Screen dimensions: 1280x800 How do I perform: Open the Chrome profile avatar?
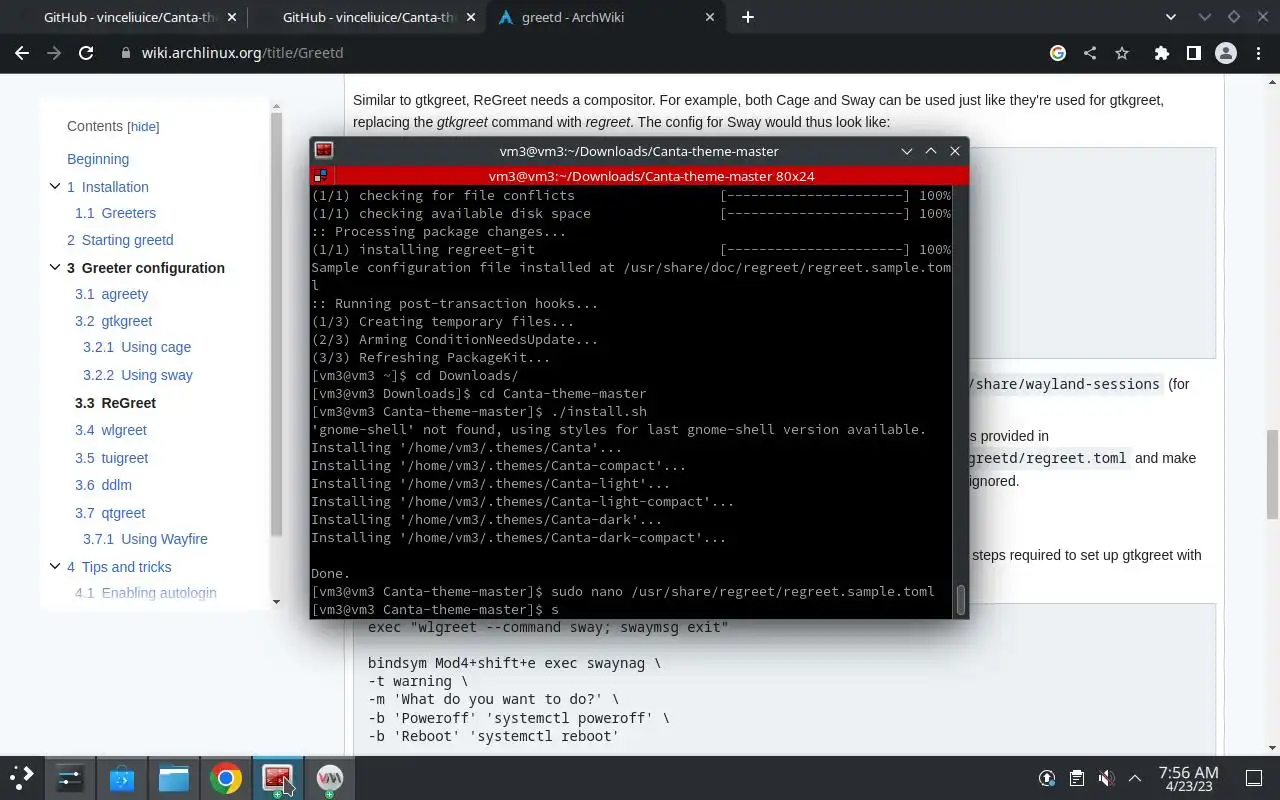pos(1225,53)
